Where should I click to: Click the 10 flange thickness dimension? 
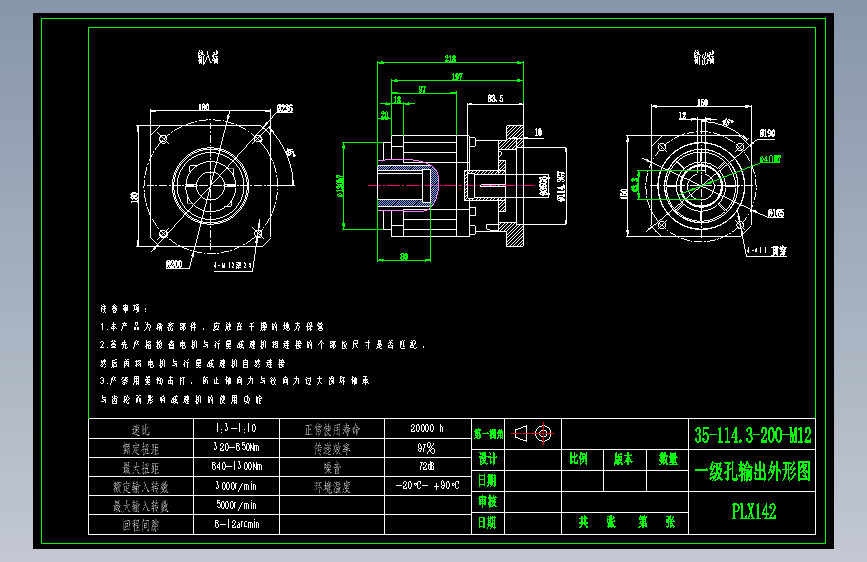point(538,132)
